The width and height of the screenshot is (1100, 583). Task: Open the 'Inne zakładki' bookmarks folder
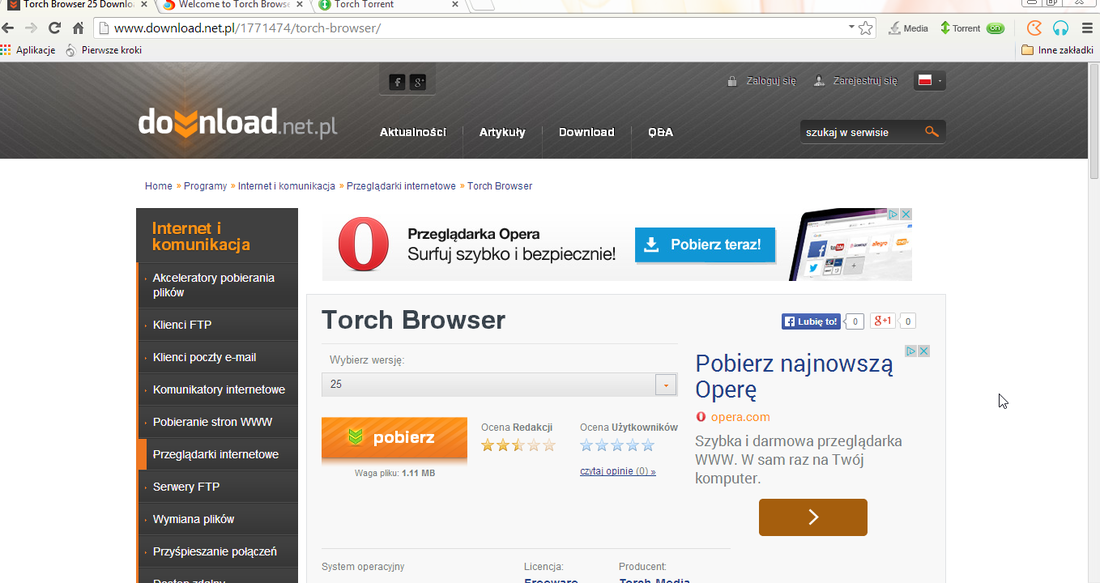(1058, 50)
